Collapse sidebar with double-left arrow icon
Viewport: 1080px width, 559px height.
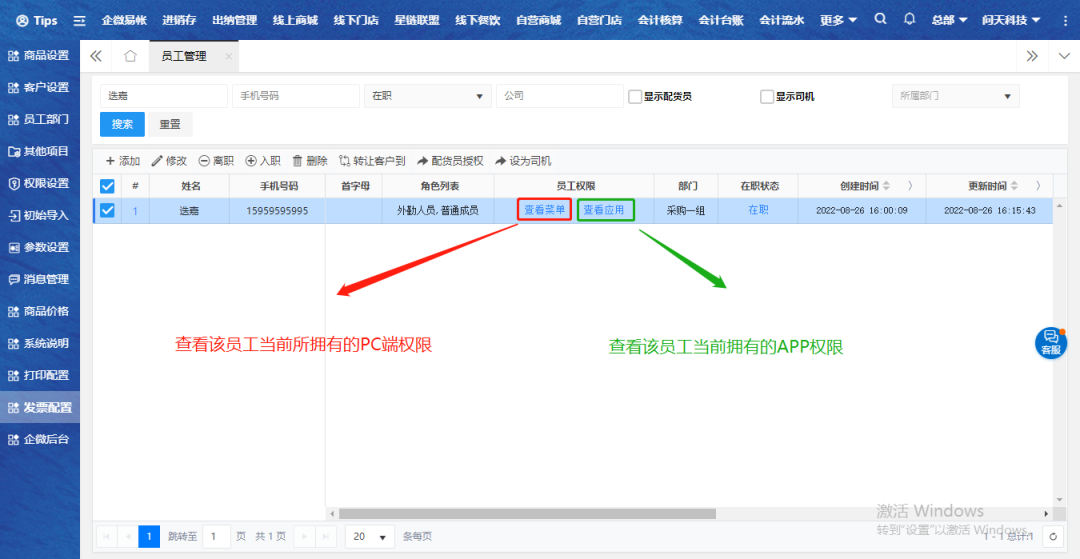(x=97, y=56)
